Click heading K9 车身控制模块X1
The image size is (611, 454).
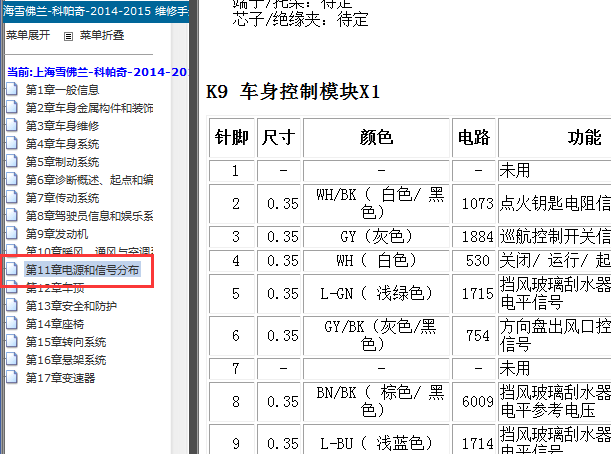coord(293,92)
